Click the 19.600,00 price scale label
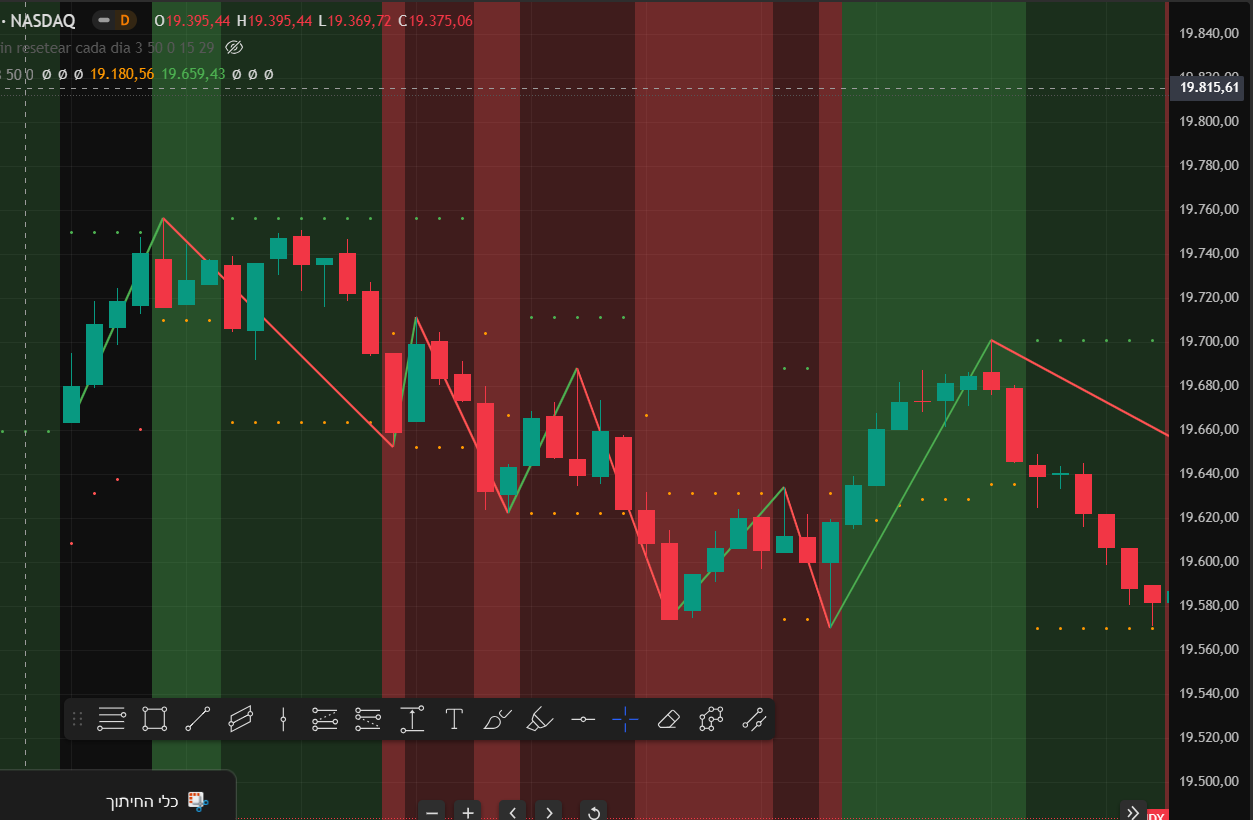 click(x=1210, y=561)
